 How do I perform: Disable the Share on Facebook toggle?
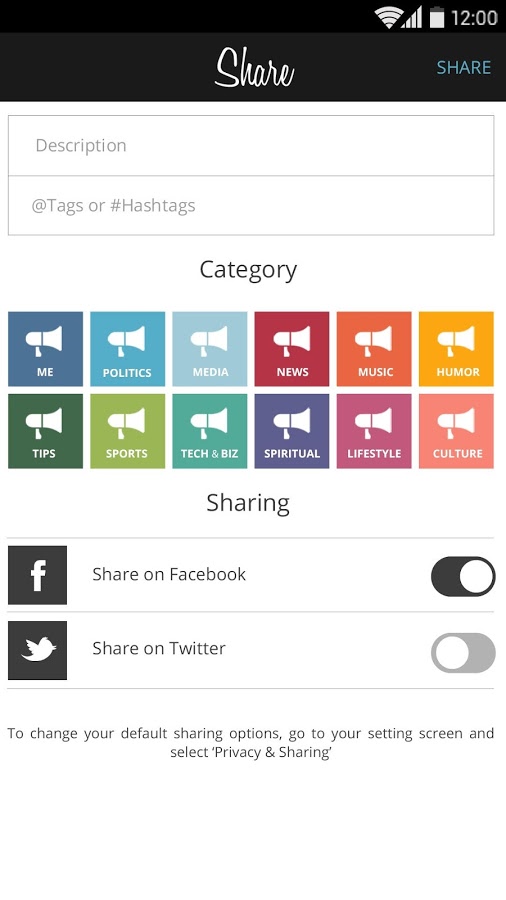pos(463,576)
